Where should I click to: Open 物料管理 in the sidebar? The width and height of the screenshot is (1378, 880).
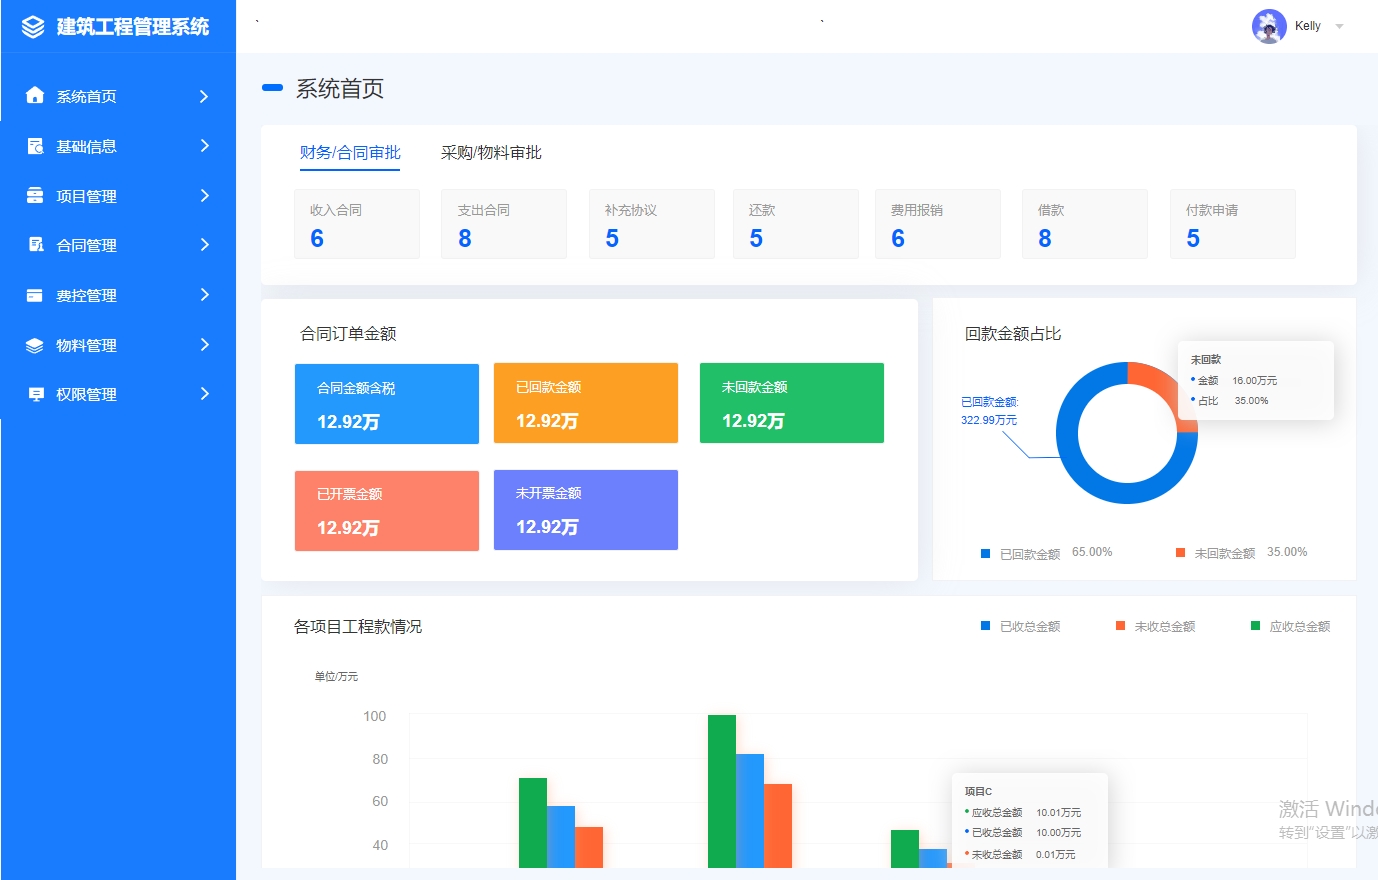coord(118,345)
